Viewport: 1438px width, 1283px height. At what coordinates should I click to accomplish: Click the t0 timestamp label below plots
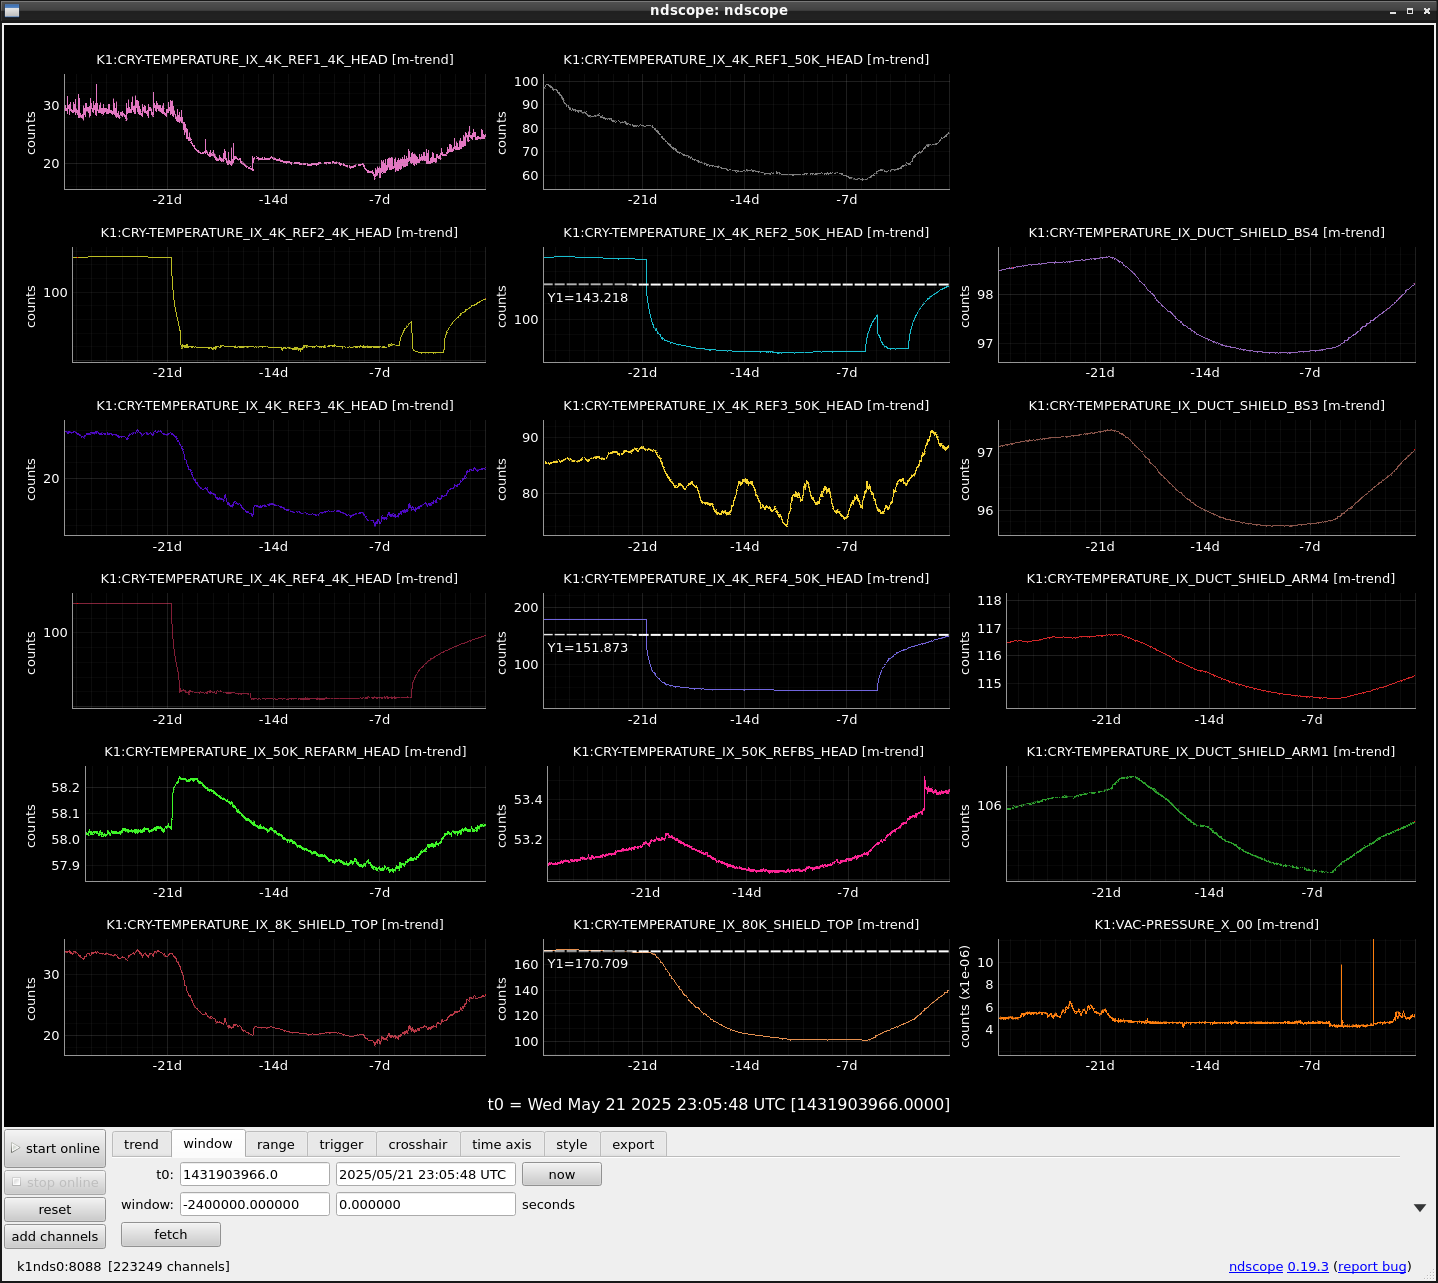click(719, 1104)
